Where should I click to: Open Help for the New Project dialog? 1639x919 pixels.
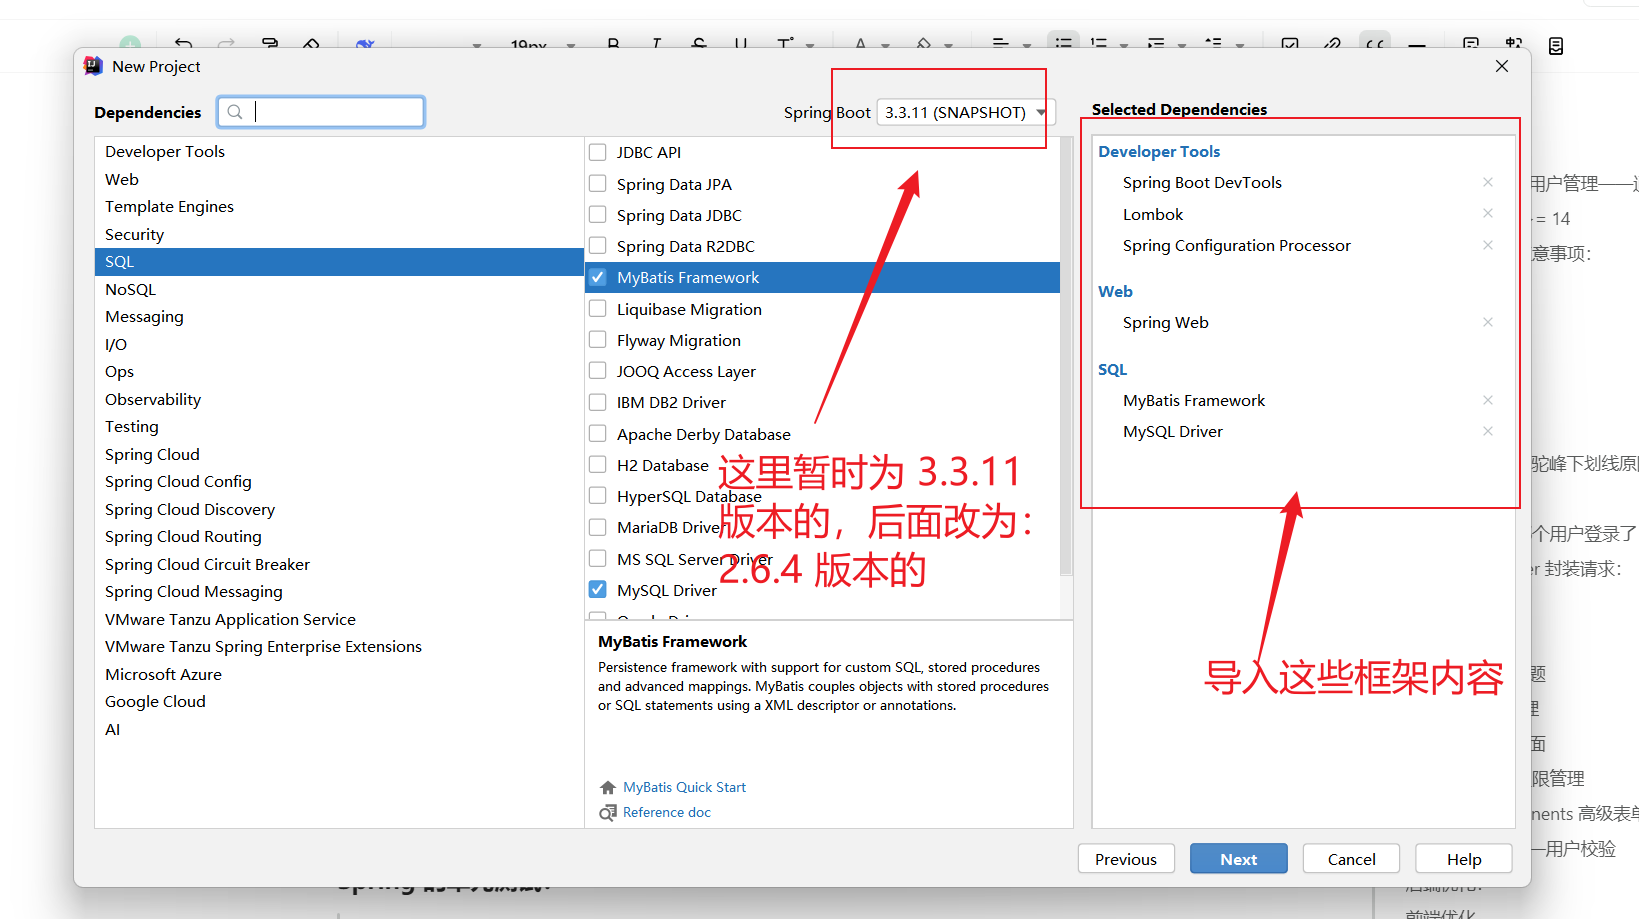1464,859
